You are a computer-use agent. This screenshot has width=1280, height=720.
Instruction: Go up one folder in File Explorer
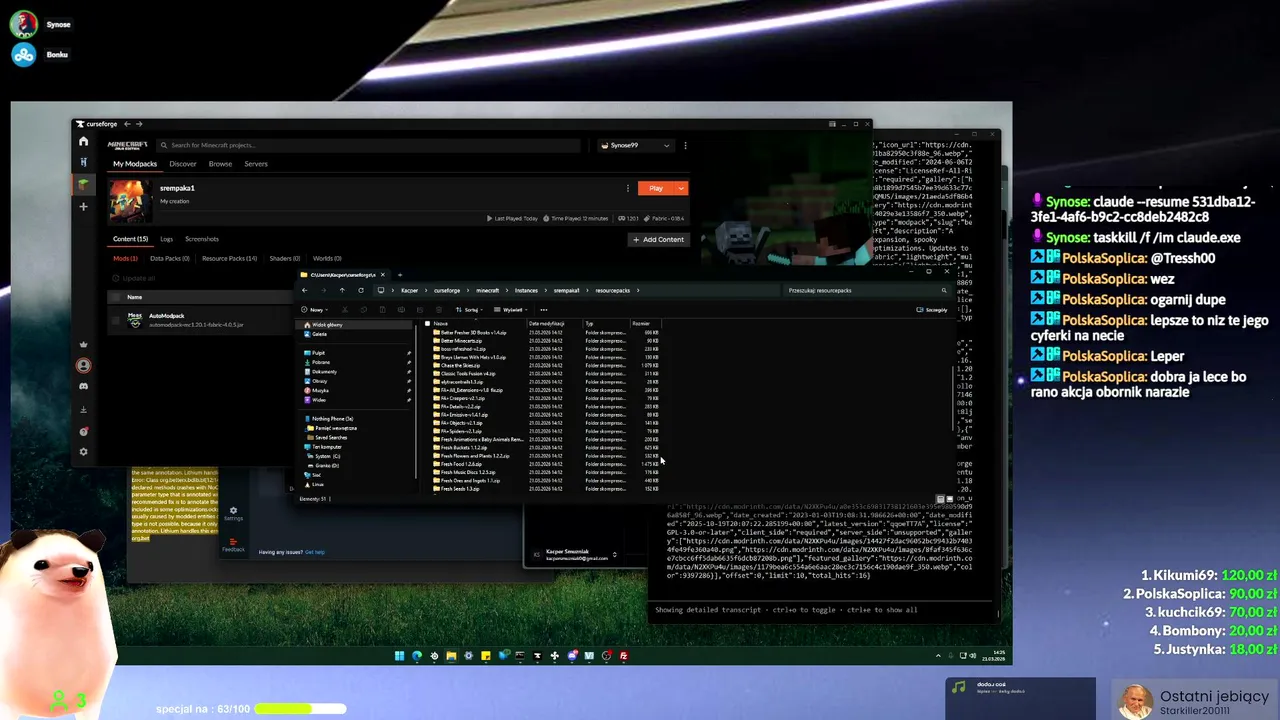pos(342,290)
